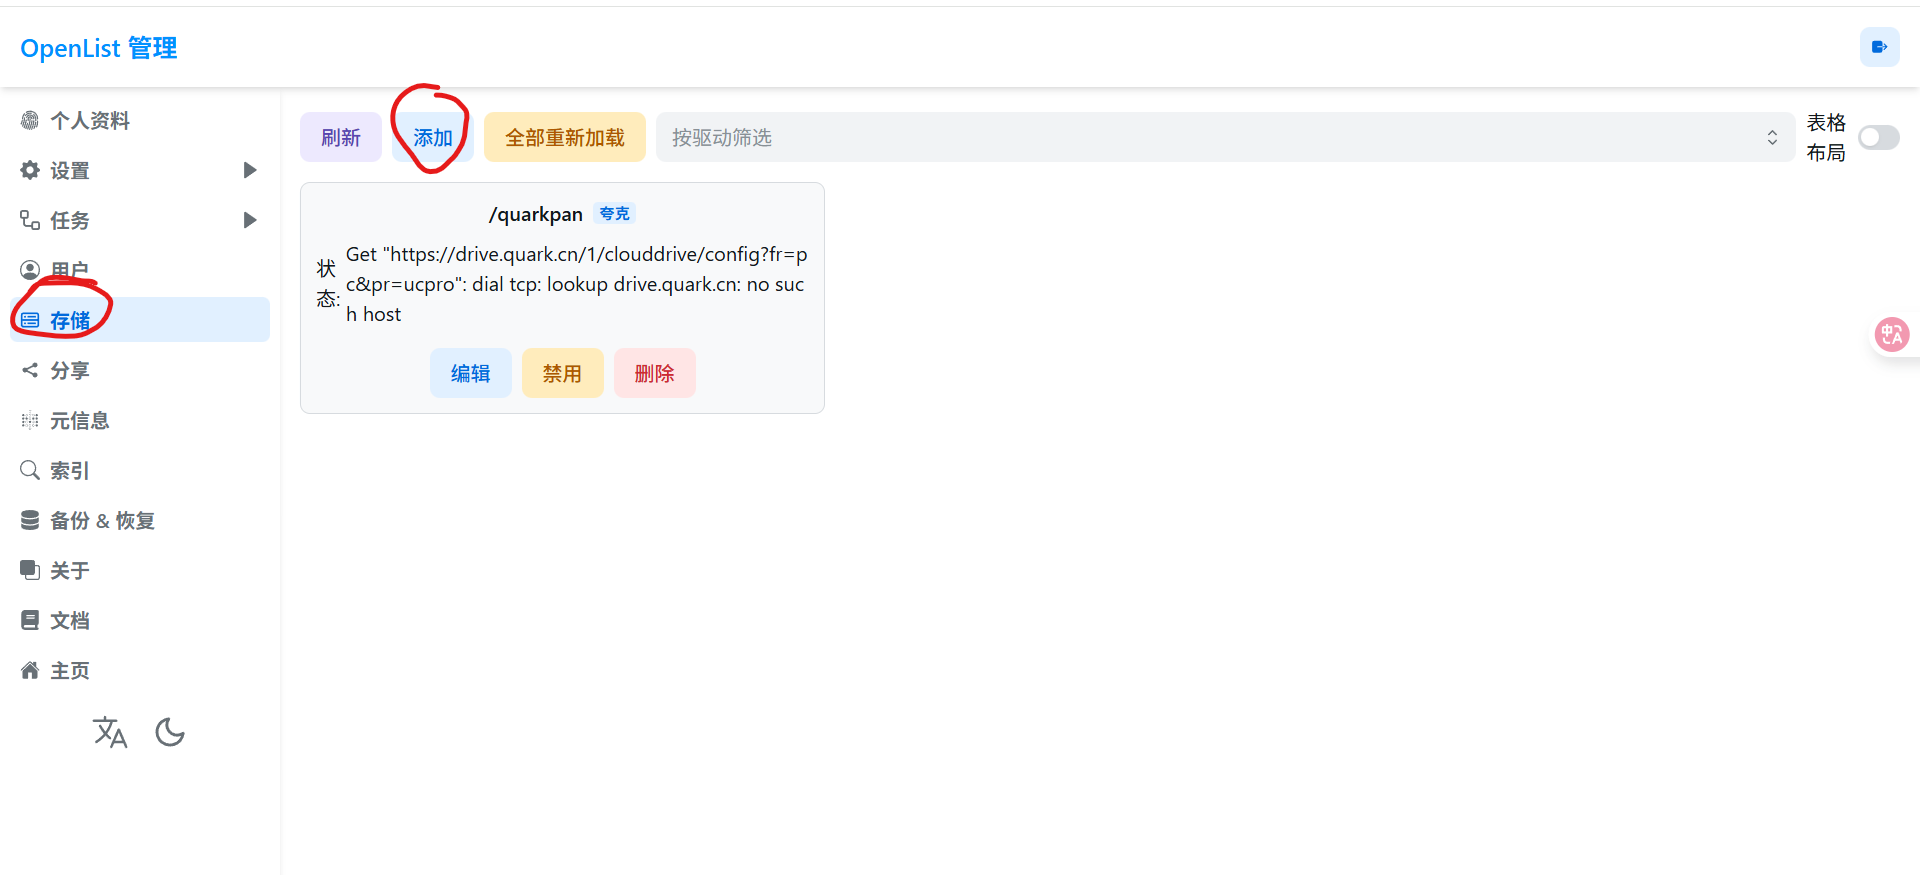The width and height of the screenshot is (1920, 875).
Task: Open the 关于 menu item
Action: pyautogui.click(x=140, y=570)
